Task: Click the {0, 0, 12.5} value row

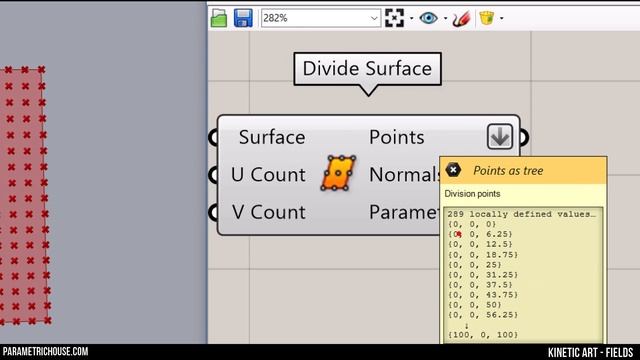Action: (x=480, y=244)
